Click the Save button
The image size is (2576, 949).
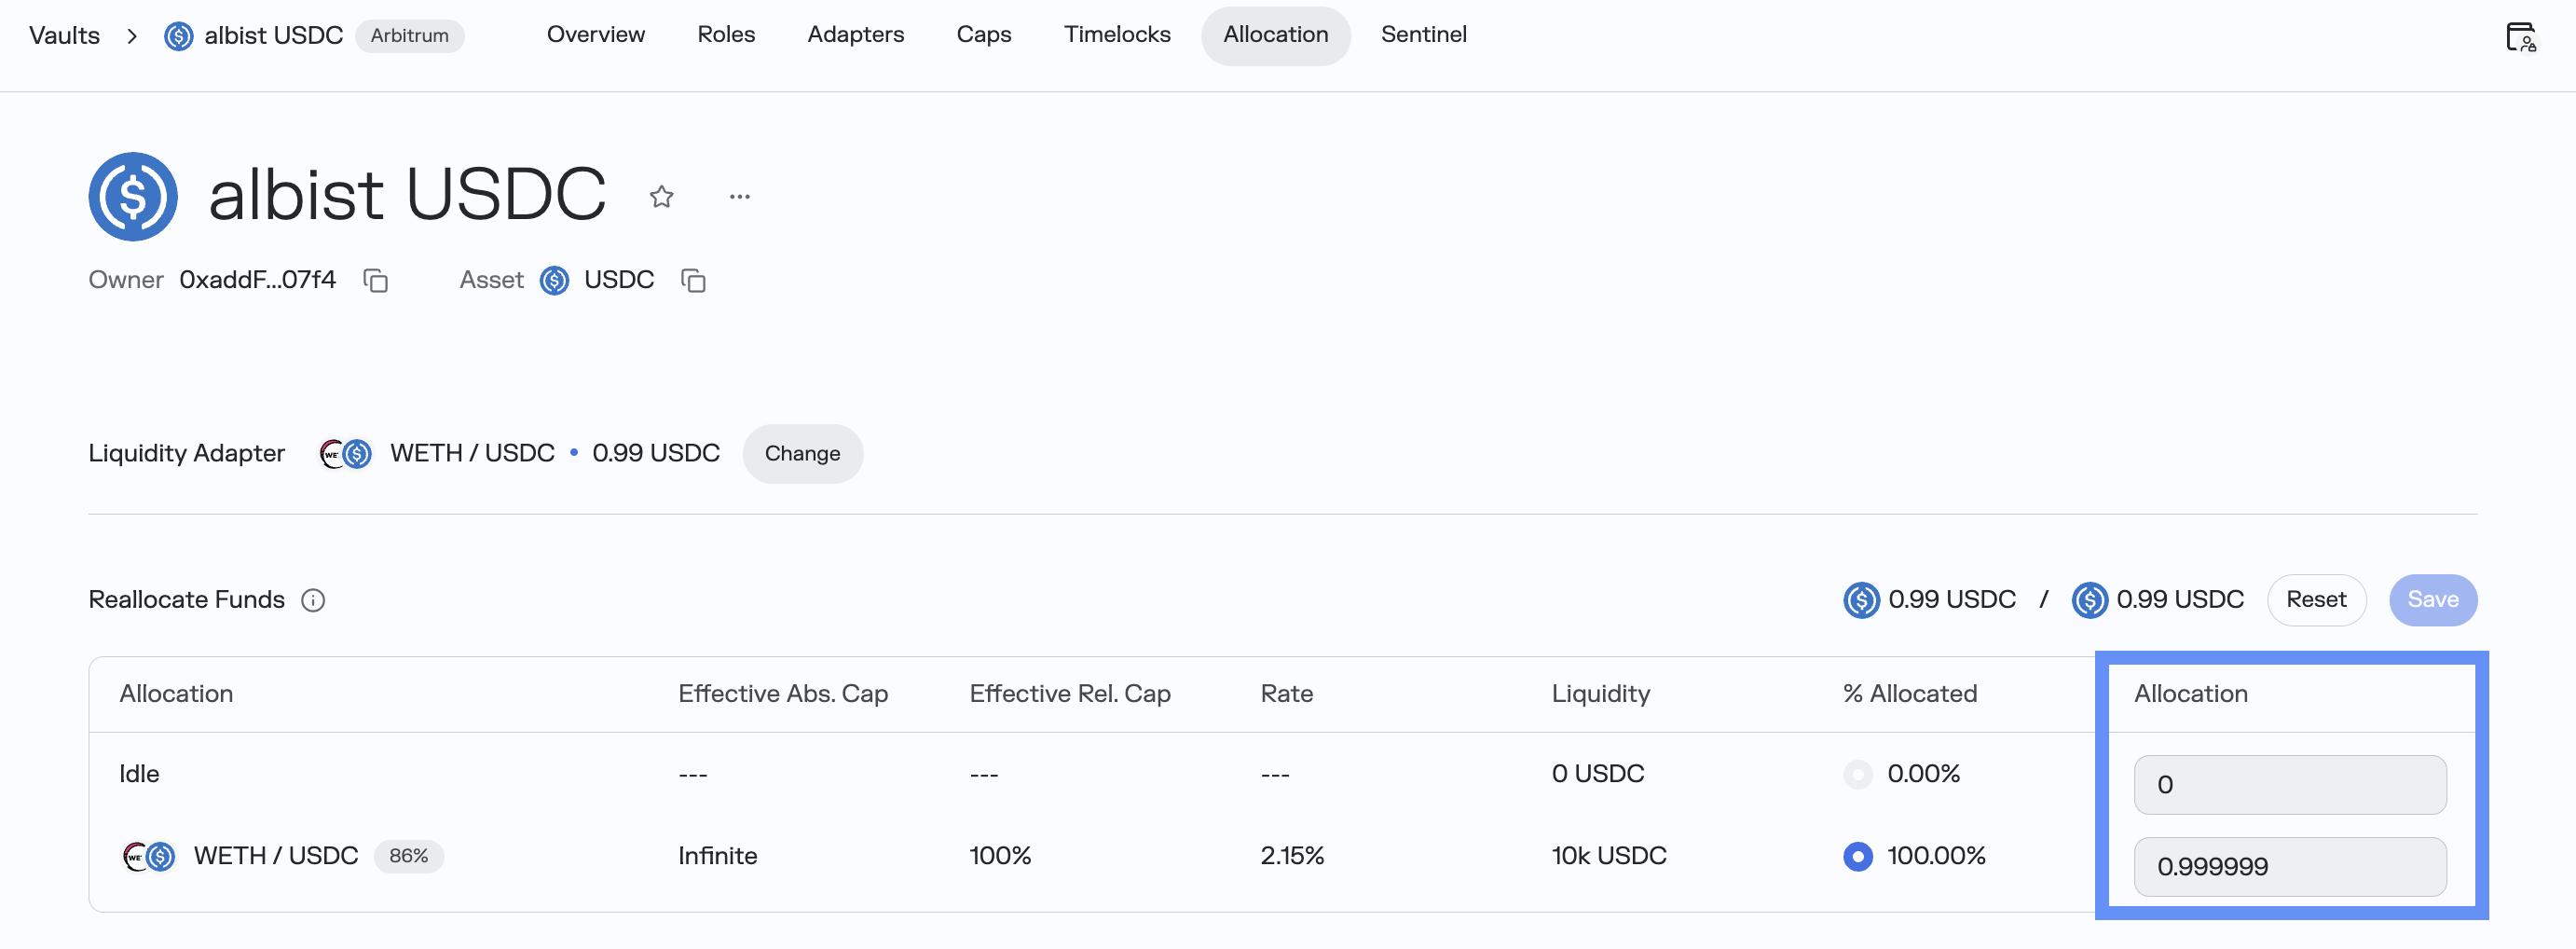click(2433, 599)
